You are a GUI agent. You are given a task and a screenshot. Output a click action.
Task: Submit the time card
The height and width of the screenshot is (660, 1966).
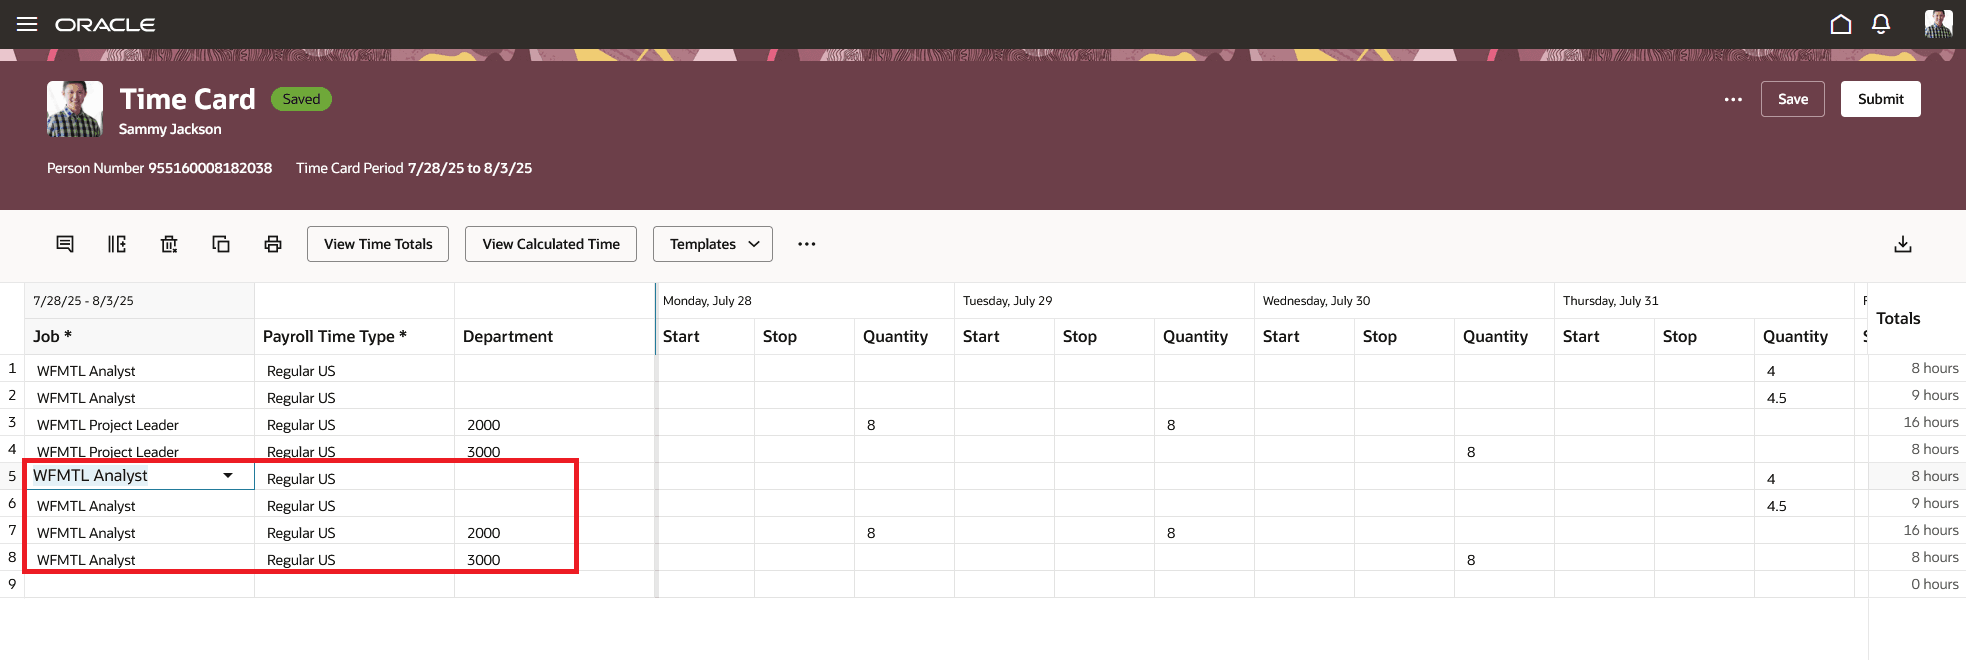click(1880, 99)
